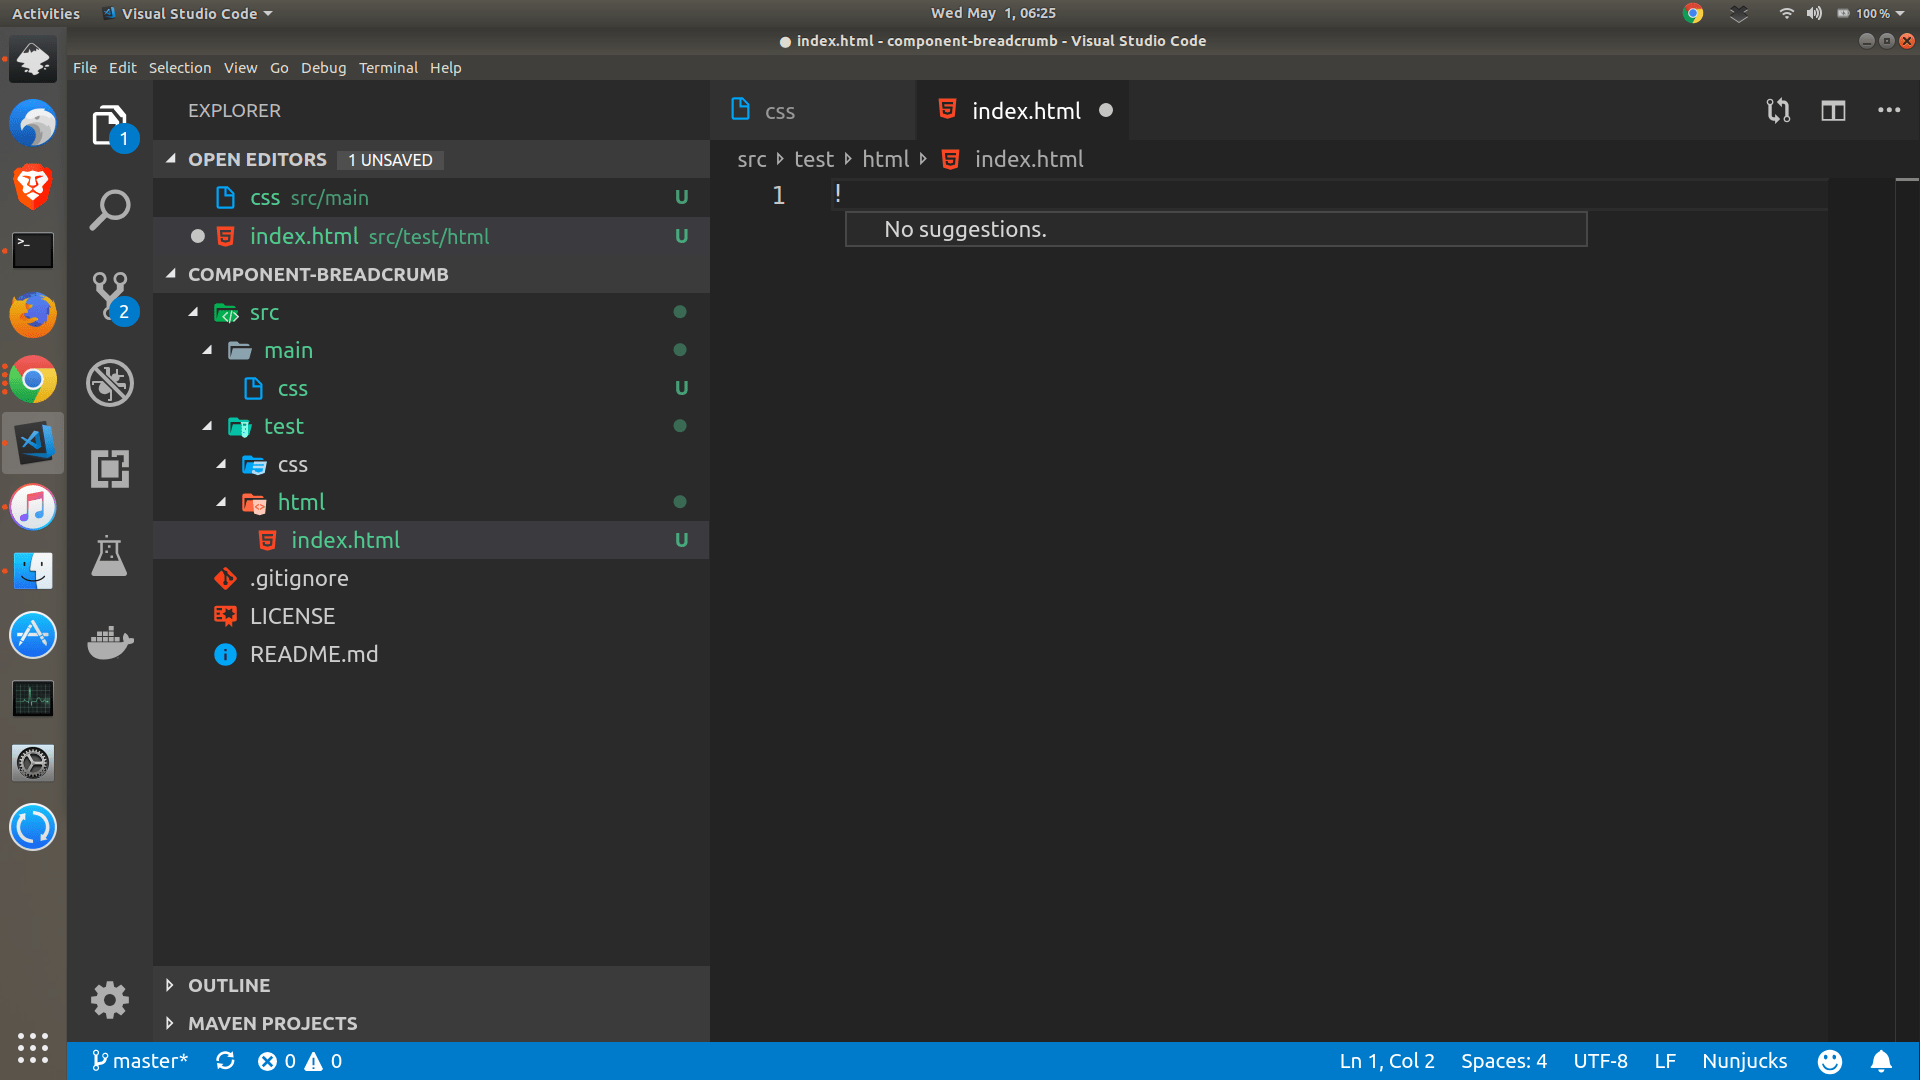Open the Terminal menu
1920x1080 pixels.
388,68
